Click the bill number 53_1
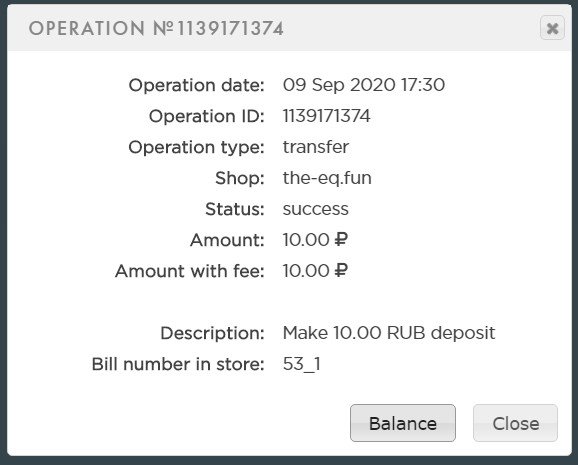The image size is (578, 465). (x=302, y=364)
